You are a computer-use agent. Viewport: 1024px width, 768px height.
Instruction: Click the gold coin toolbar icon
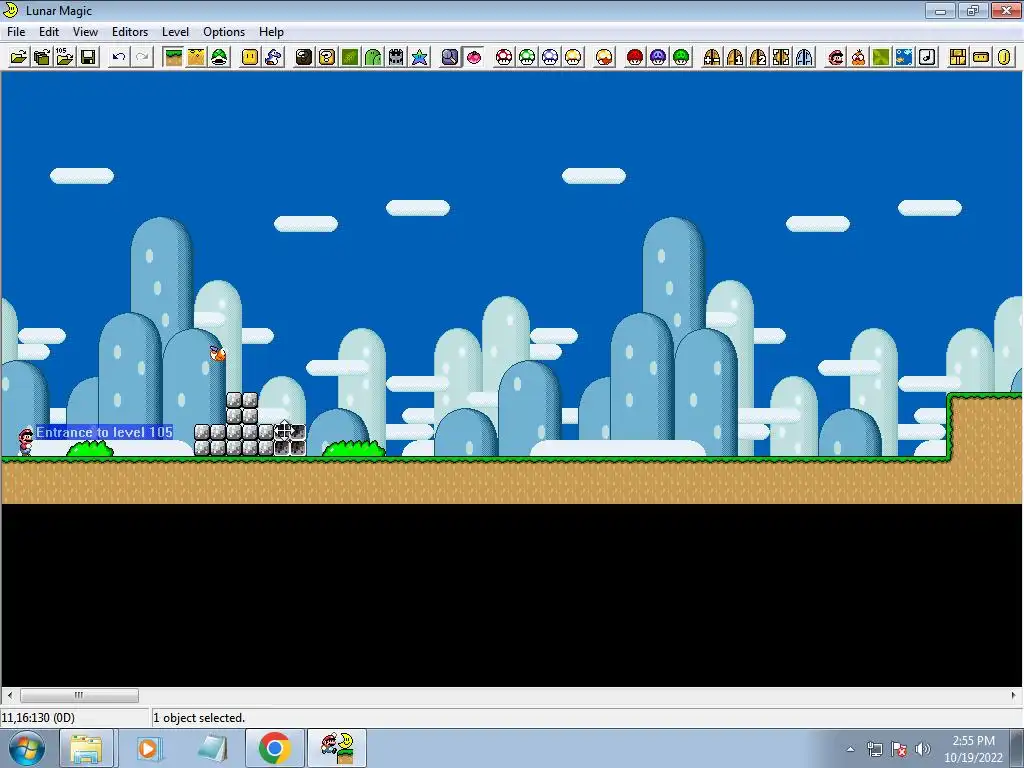[1004, 57]
